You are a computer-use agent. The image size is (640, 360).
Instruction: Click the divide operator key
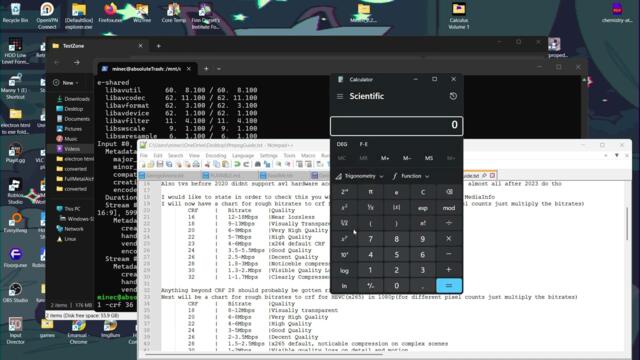point(449,223)
